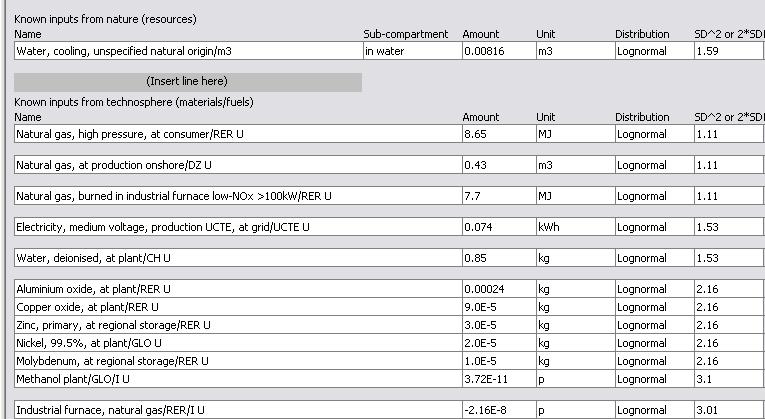Click the 8.65 amount for natural gas

click(x=496, y=134)
